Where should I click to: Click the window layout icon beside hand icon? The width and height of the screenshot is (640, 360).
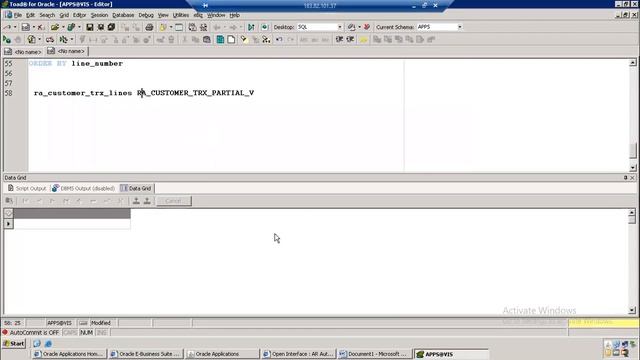coord(179,27)
